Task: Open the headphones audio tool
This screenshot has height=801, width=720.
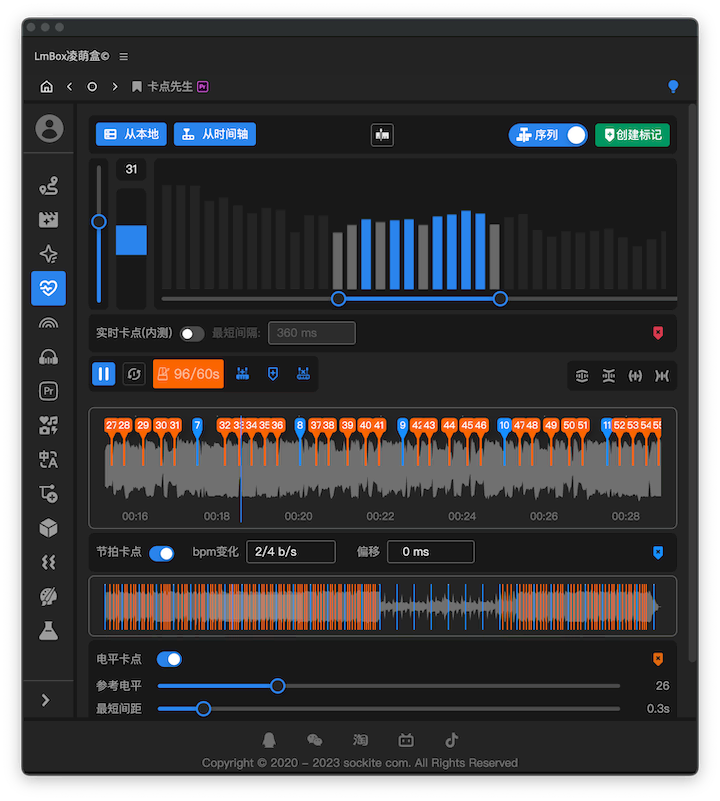Action: 49,357
